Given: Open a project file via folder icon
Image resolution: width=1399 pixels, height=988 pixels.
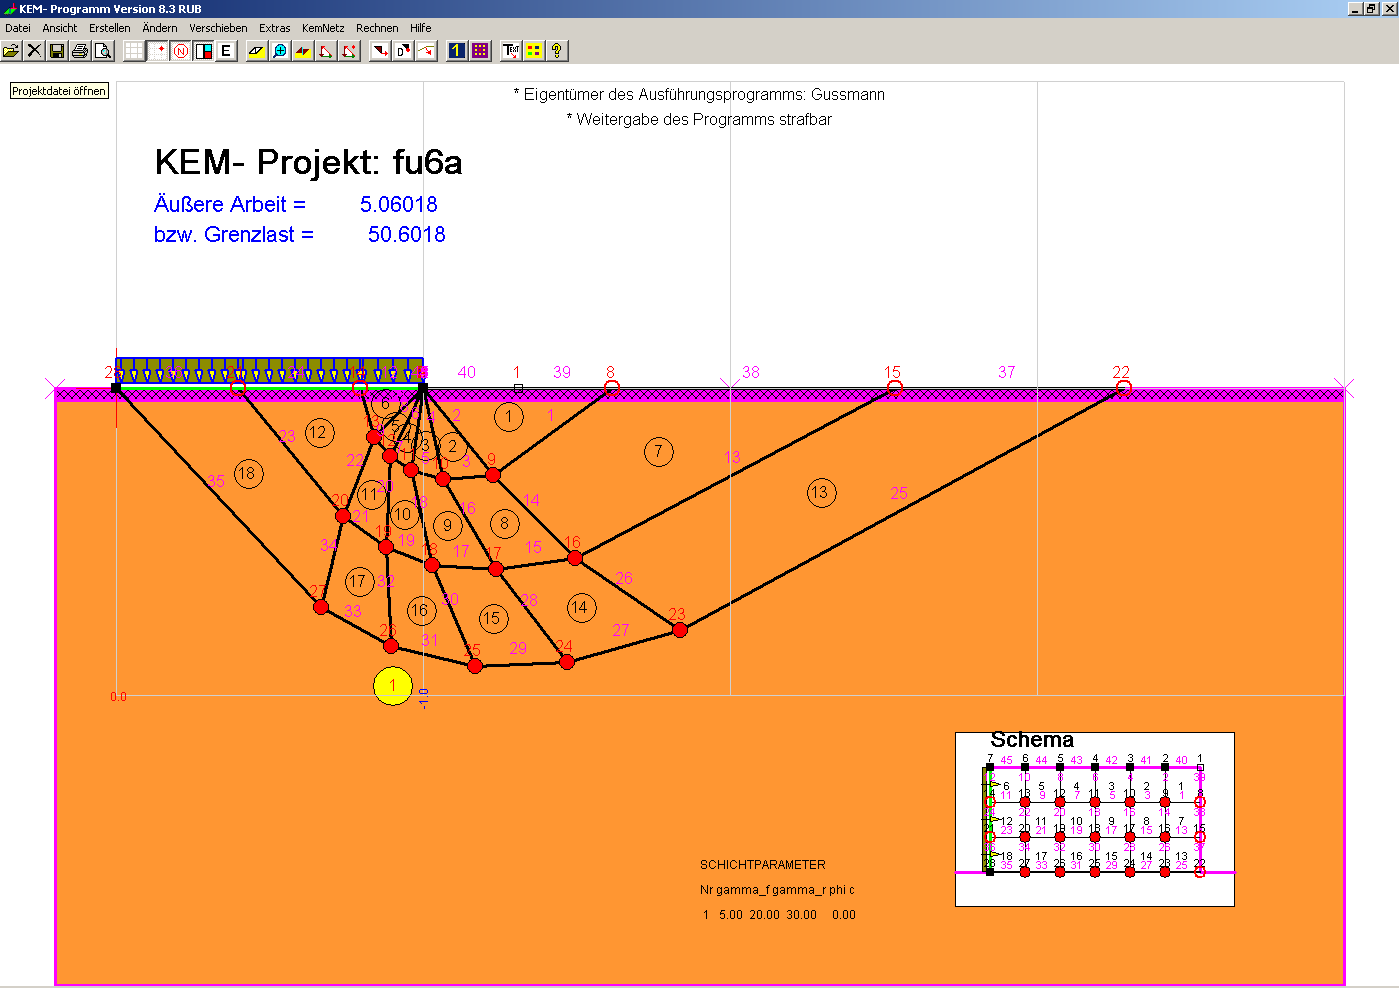Looking at the screenshot, I should point(11,50).
